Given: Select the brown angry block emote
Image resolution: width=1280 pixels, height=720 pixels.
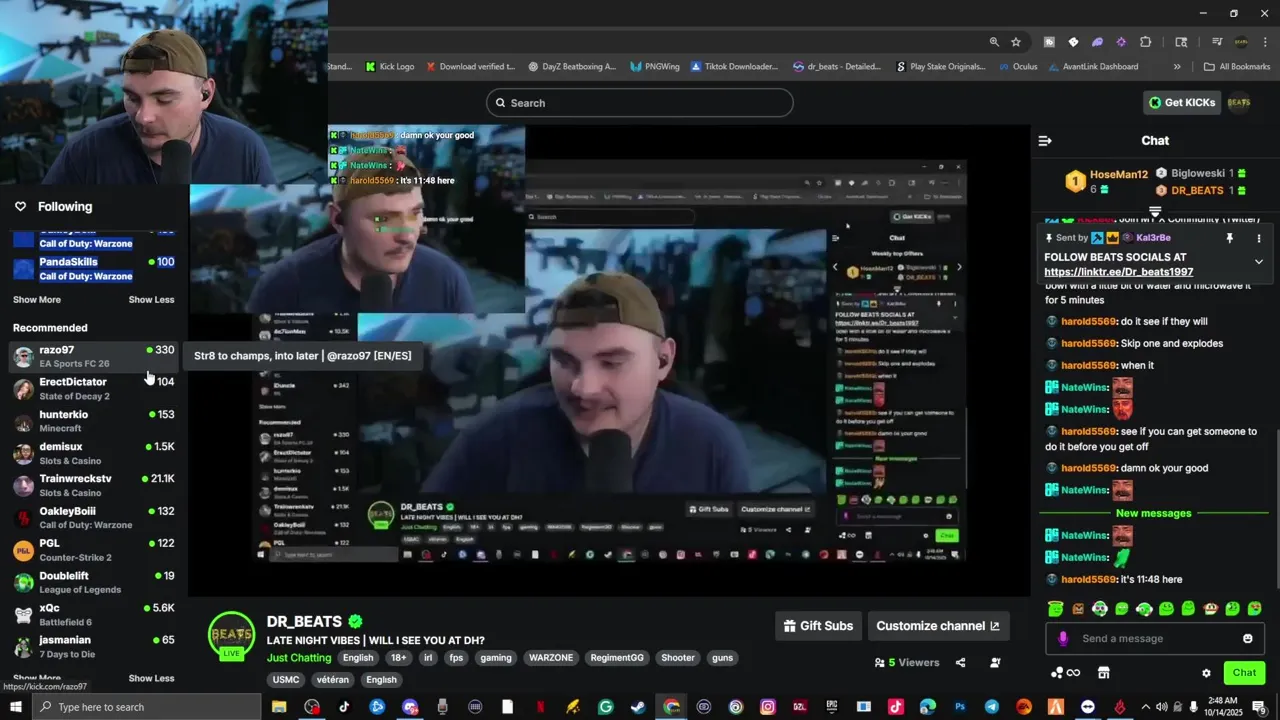Looking at the screenshot, I should pos(1078,608).
